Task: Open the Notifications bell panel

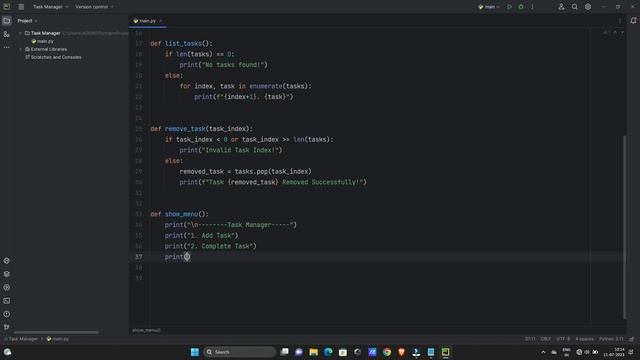Action: tap(633, 21)
